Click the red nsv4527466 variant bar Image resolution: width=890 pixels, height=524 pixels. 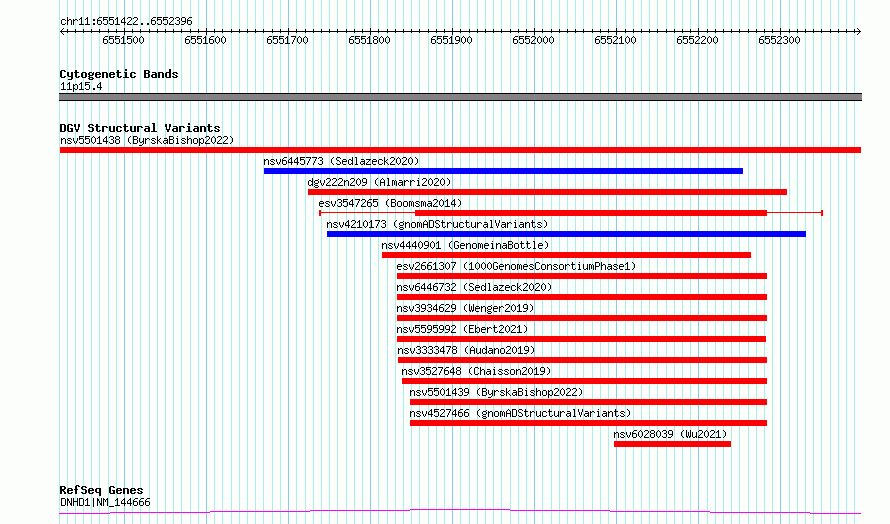[589, 423]
